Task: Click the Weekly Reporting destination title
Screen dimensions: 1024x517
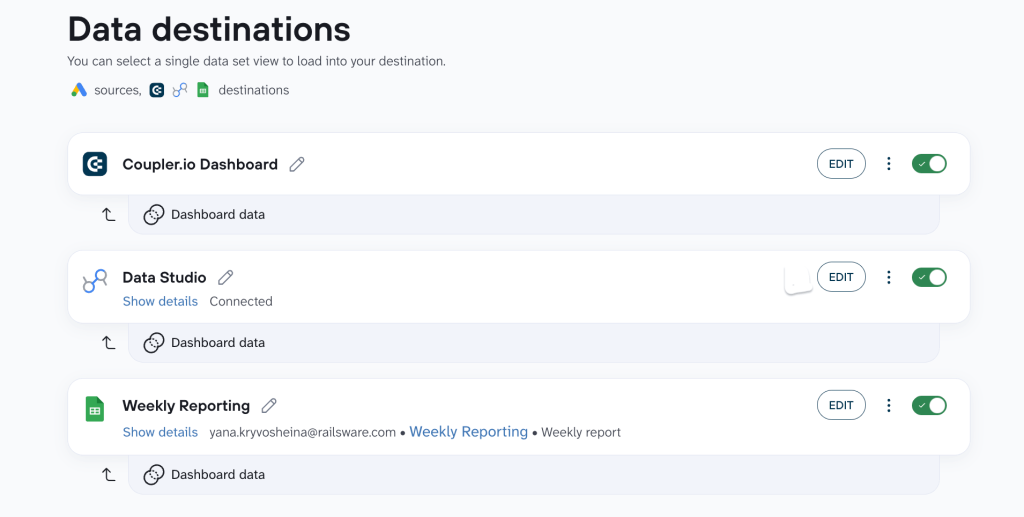Action: pyautogui.click(x=186, y=406)
